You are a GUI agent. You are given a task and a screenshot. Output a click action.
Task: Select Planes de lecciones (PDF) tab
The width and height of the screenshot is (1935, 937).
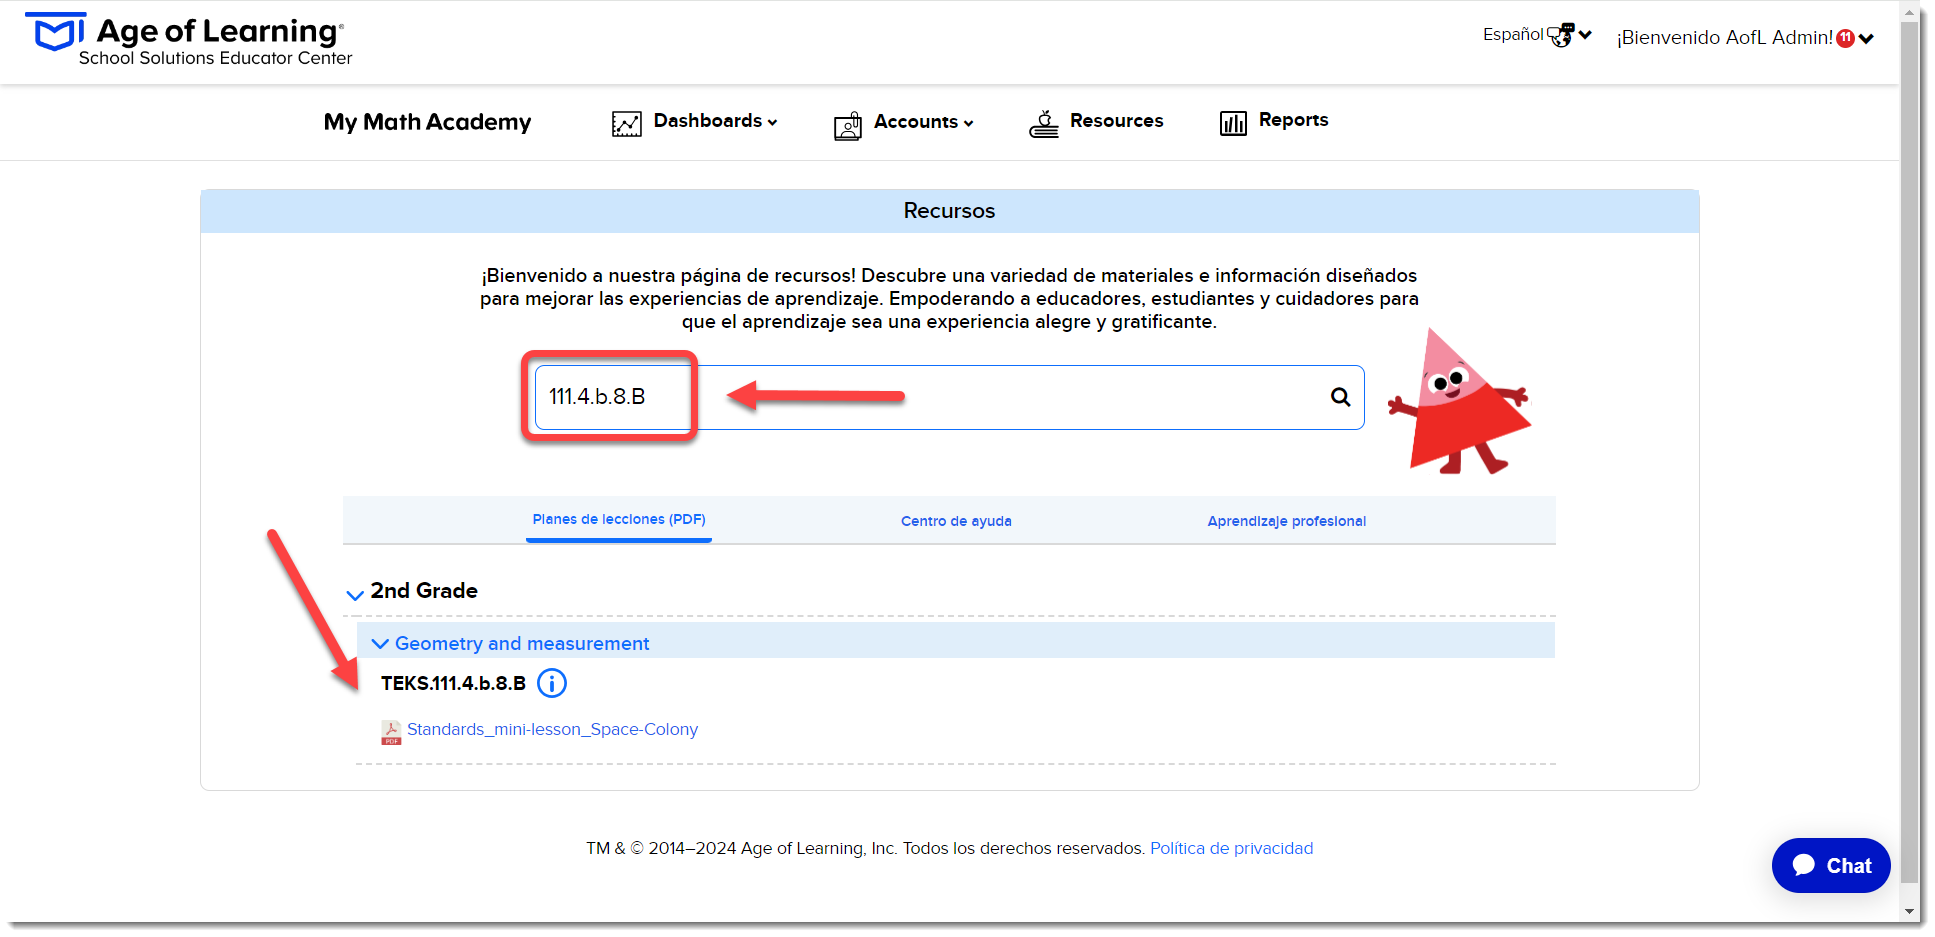click(619, 519)
